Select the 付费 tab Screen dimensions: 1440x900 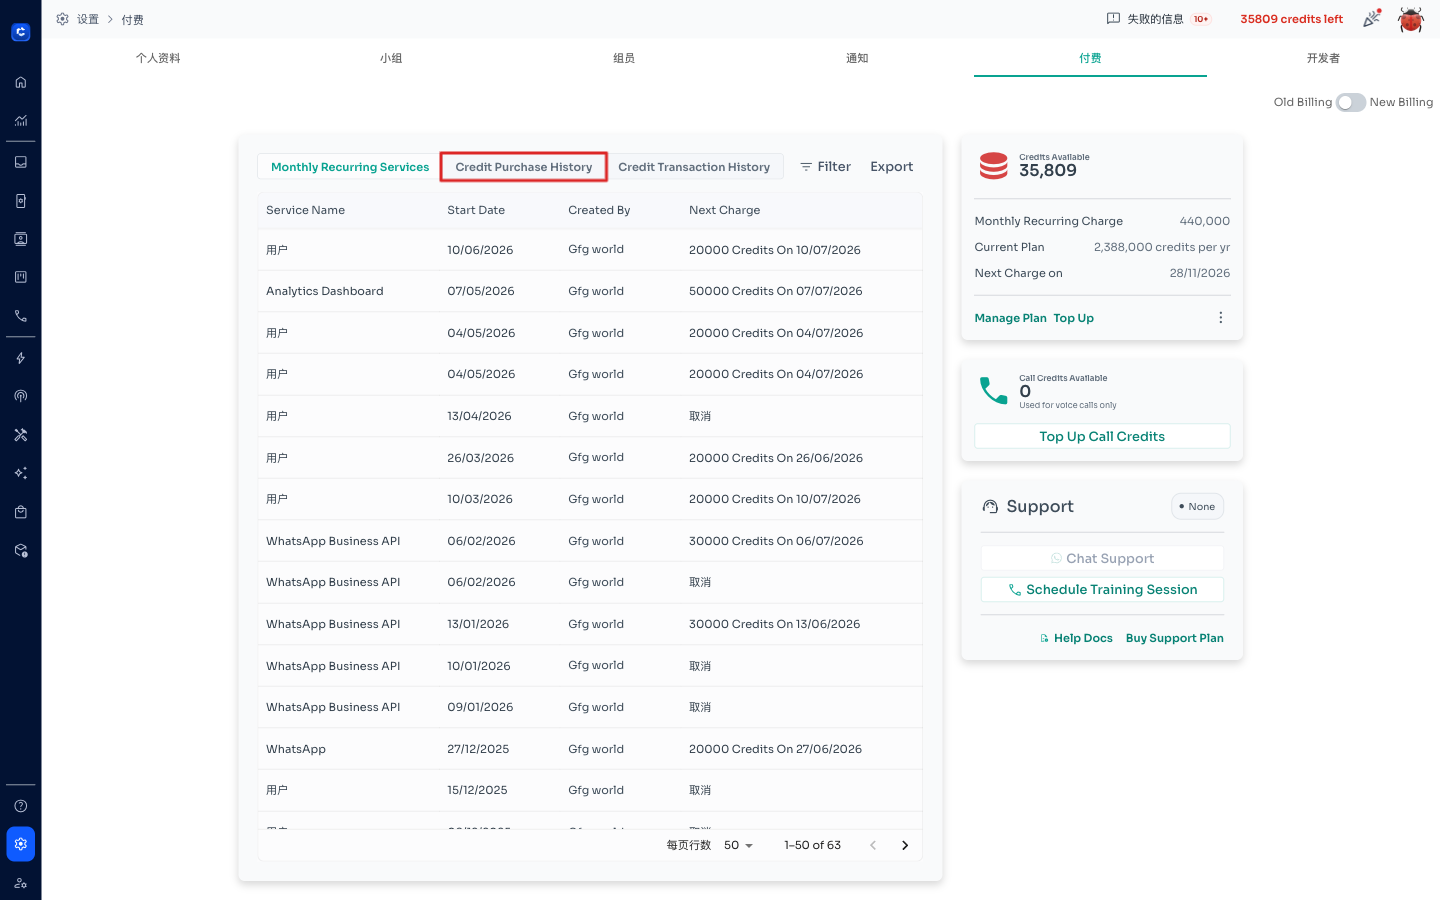[1090, 58]
